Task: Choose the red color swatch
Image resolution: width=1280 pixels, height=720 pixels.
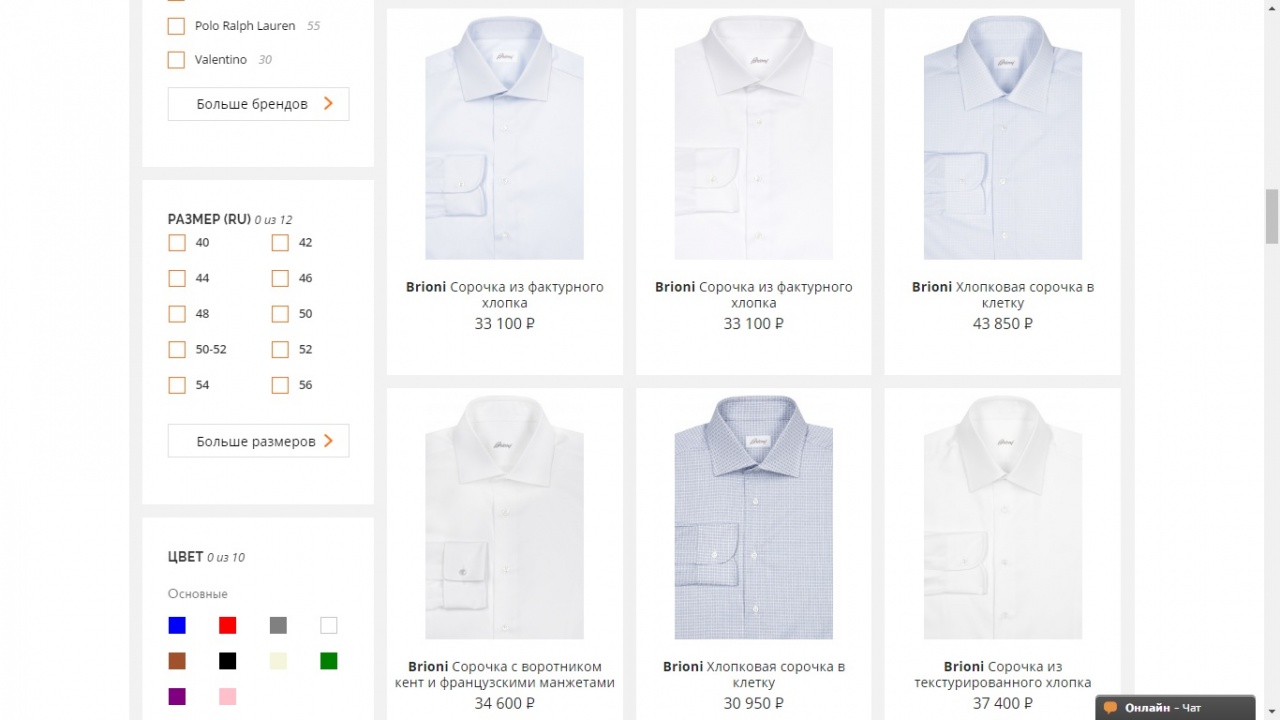Action: [x=228, y=626]
